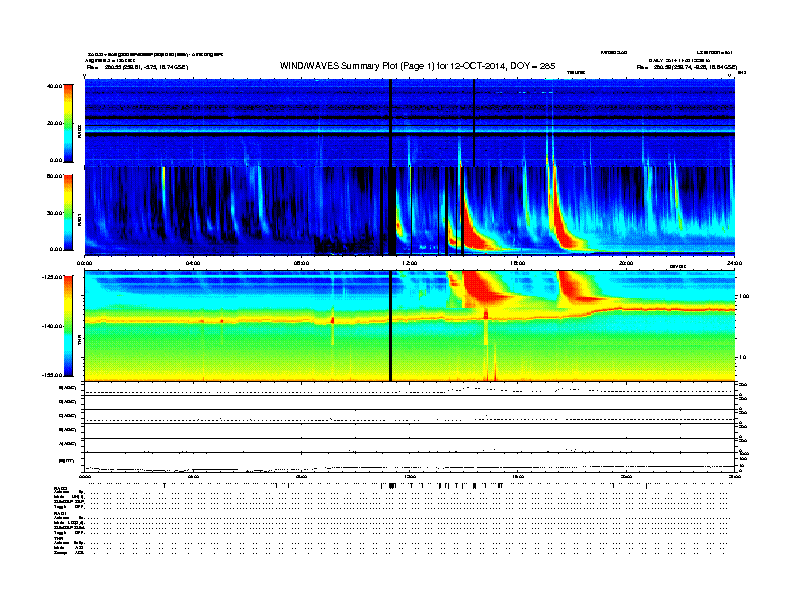Select the -125.00 value on TNR scale
The width and height of the screenshot is (792, 612).
[52, 277]
